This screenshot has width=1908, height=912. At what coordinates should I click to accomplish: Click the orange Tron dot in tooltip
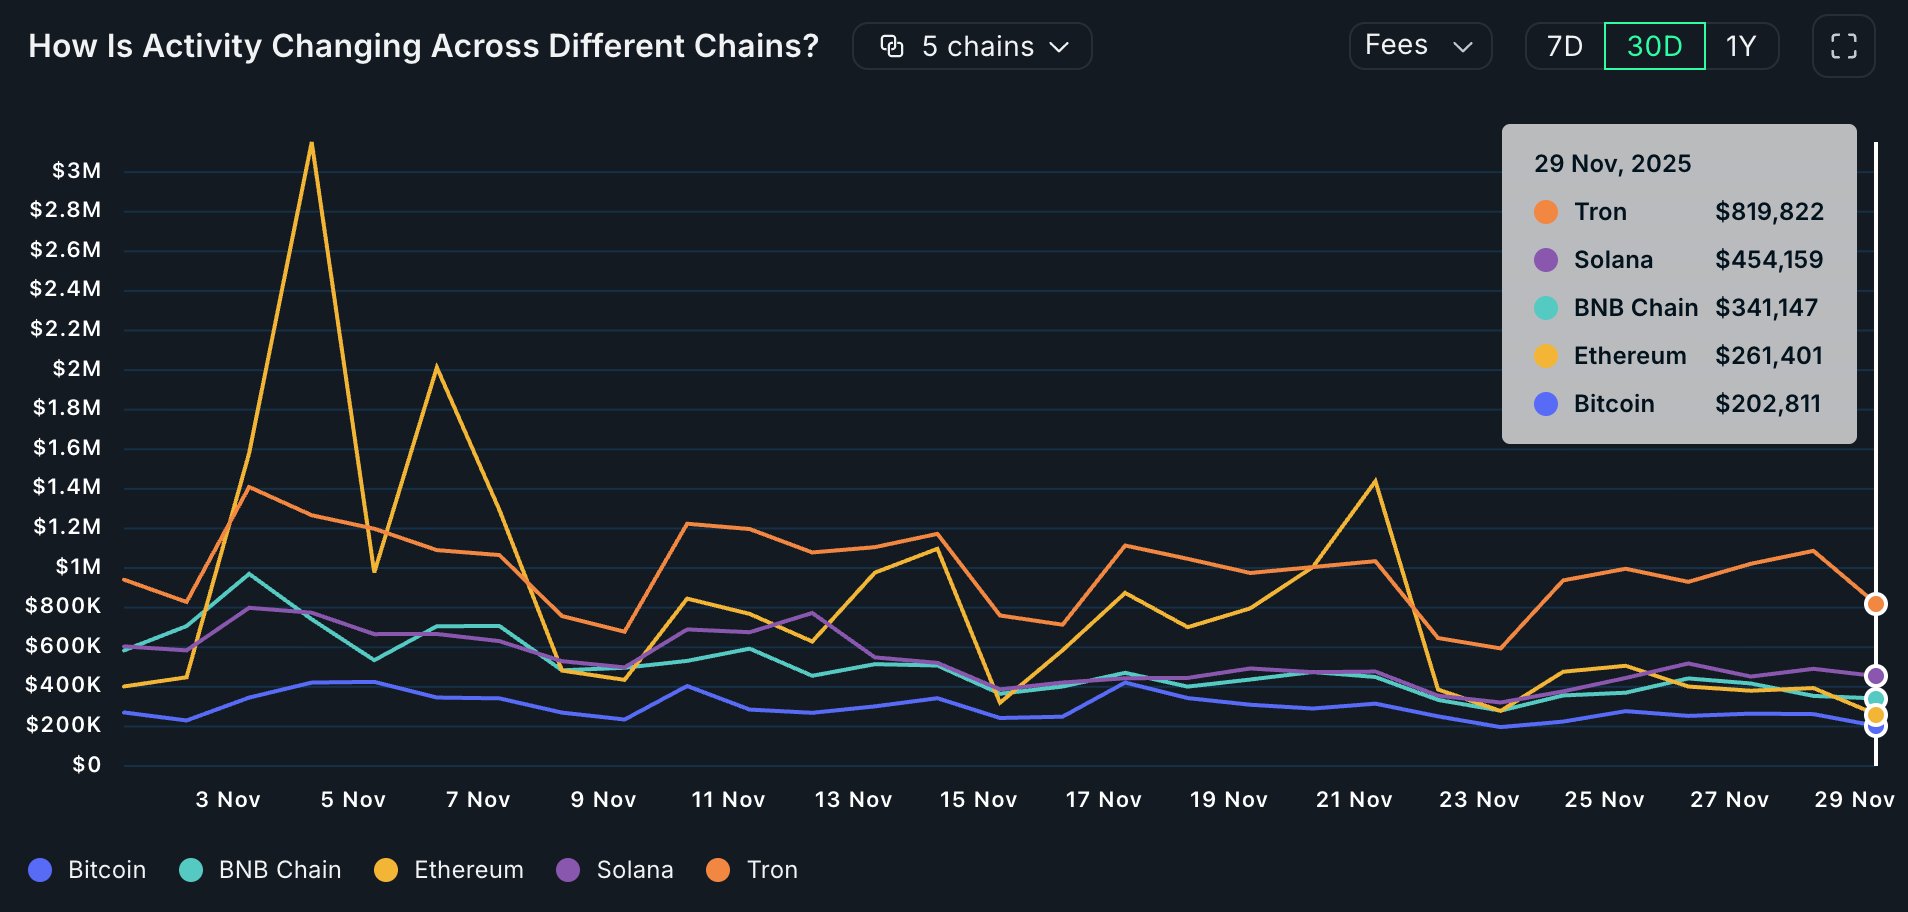pos(1546,212)
